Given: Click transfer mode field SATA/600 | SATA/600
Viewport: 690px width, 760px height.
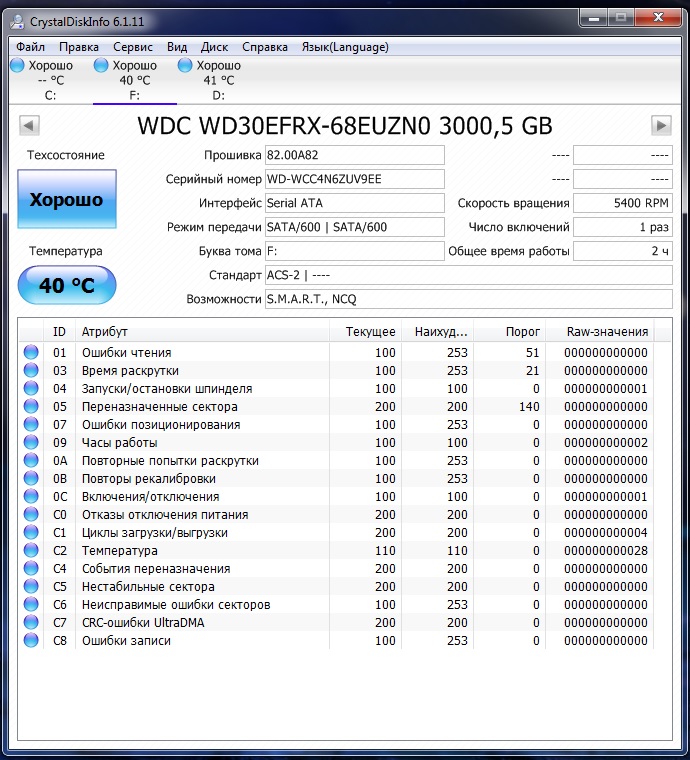Looking at the screenshot, I should tap(355, 227).
